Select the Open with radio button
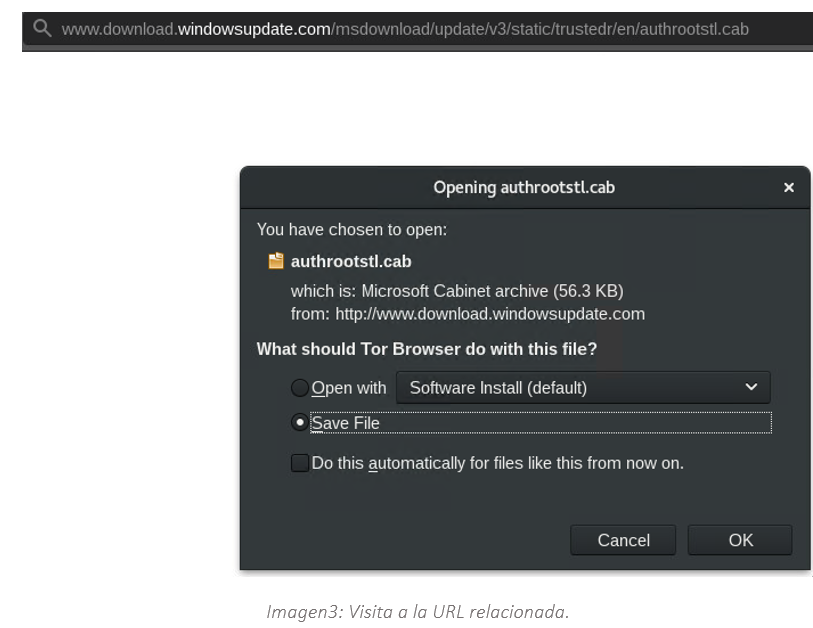This screenshot has width=813, height=628. (300, 388)
